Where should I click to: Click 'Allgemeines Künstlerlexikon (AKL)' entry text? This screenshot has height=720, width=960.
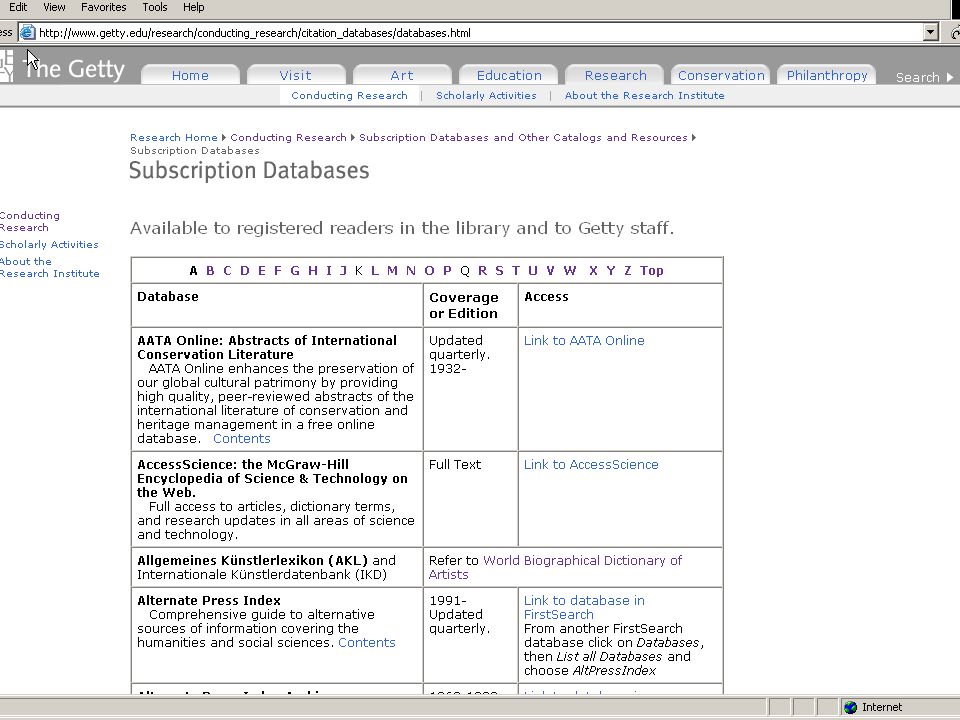coord(252,560)
